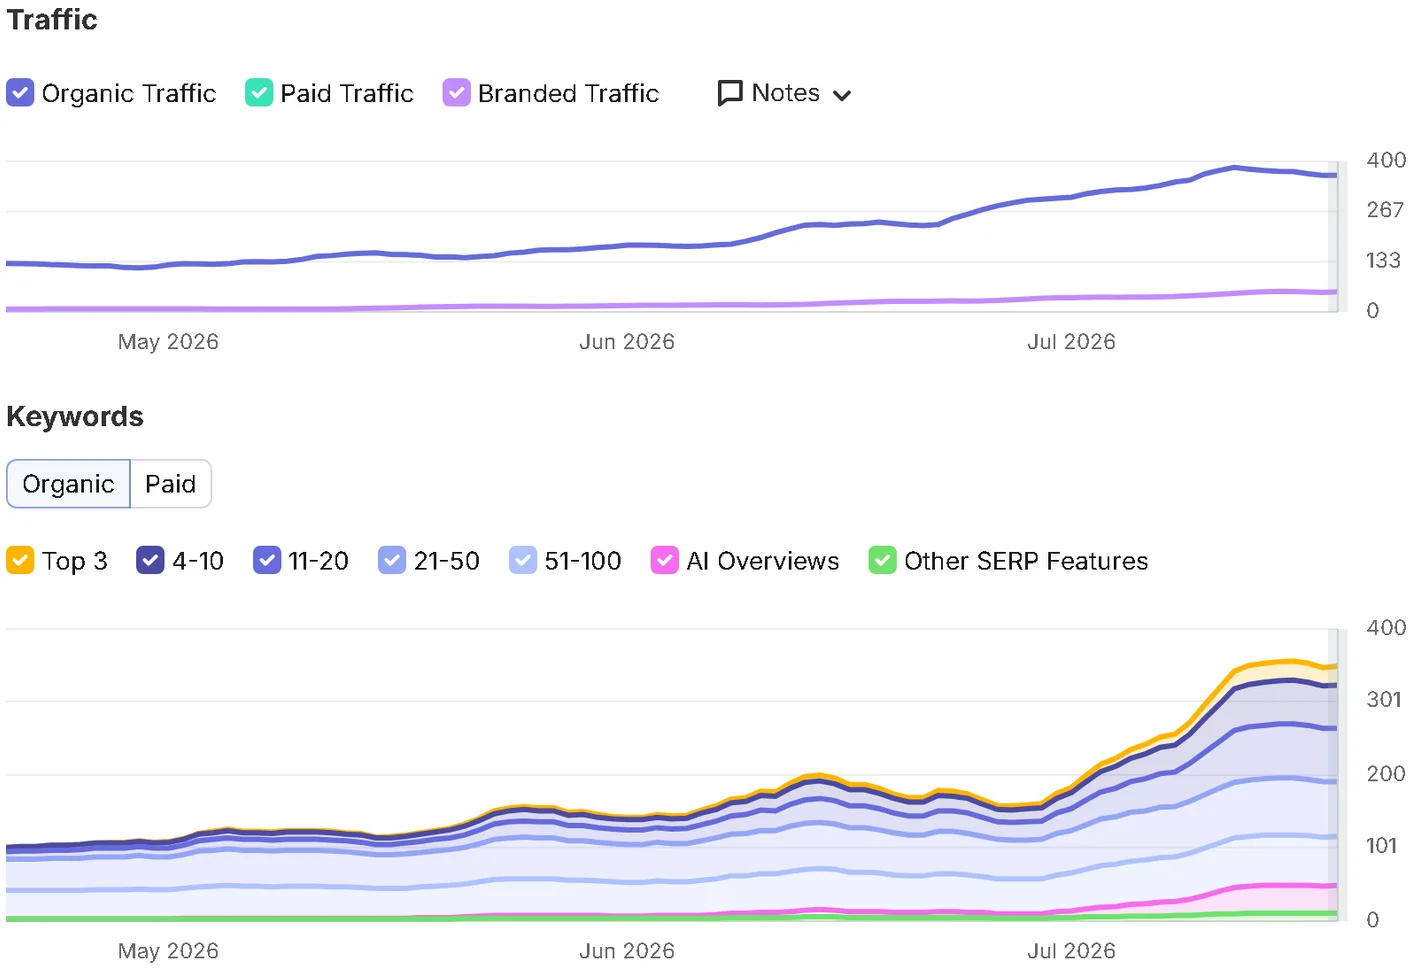Viewport: 1412px width, 969px height.
Task: Click the 200 value on Keywords axis
Action: coord(1386,774)
